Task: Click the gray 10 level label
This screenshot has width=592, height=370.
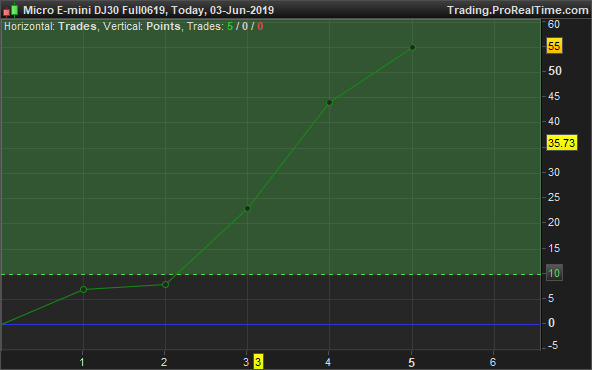Action: (x=554, y=273)
